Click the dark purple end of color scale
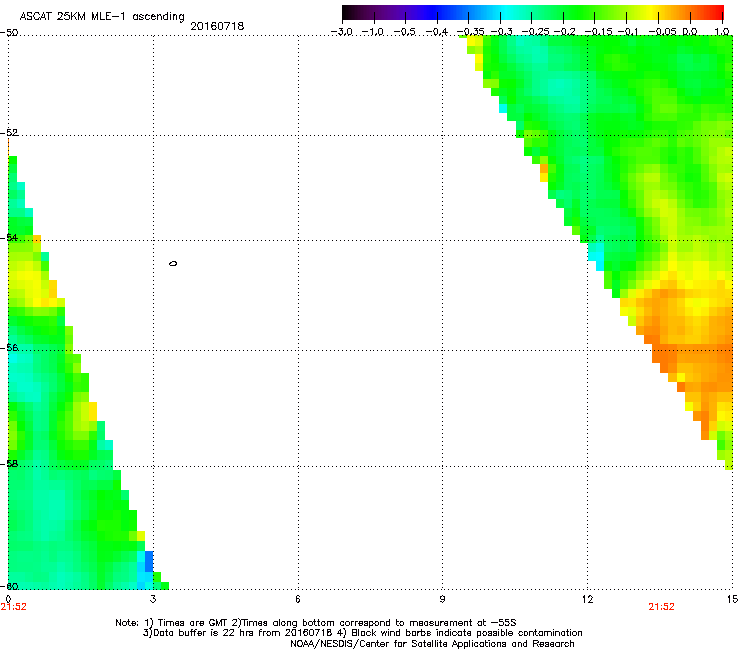The height and width of the screenshot is (650, 740). [349, 13]
